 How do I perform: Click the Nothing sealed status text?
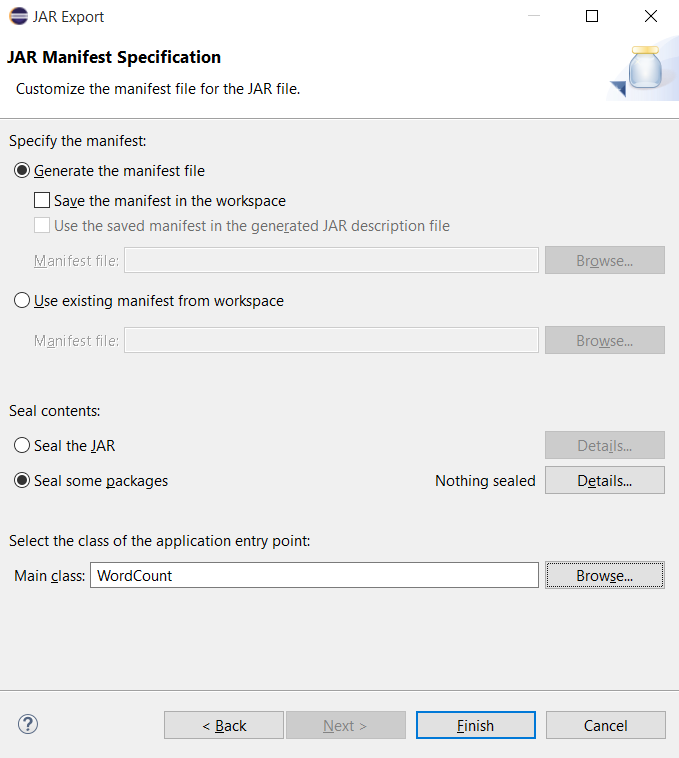click(x=485, y=481)
